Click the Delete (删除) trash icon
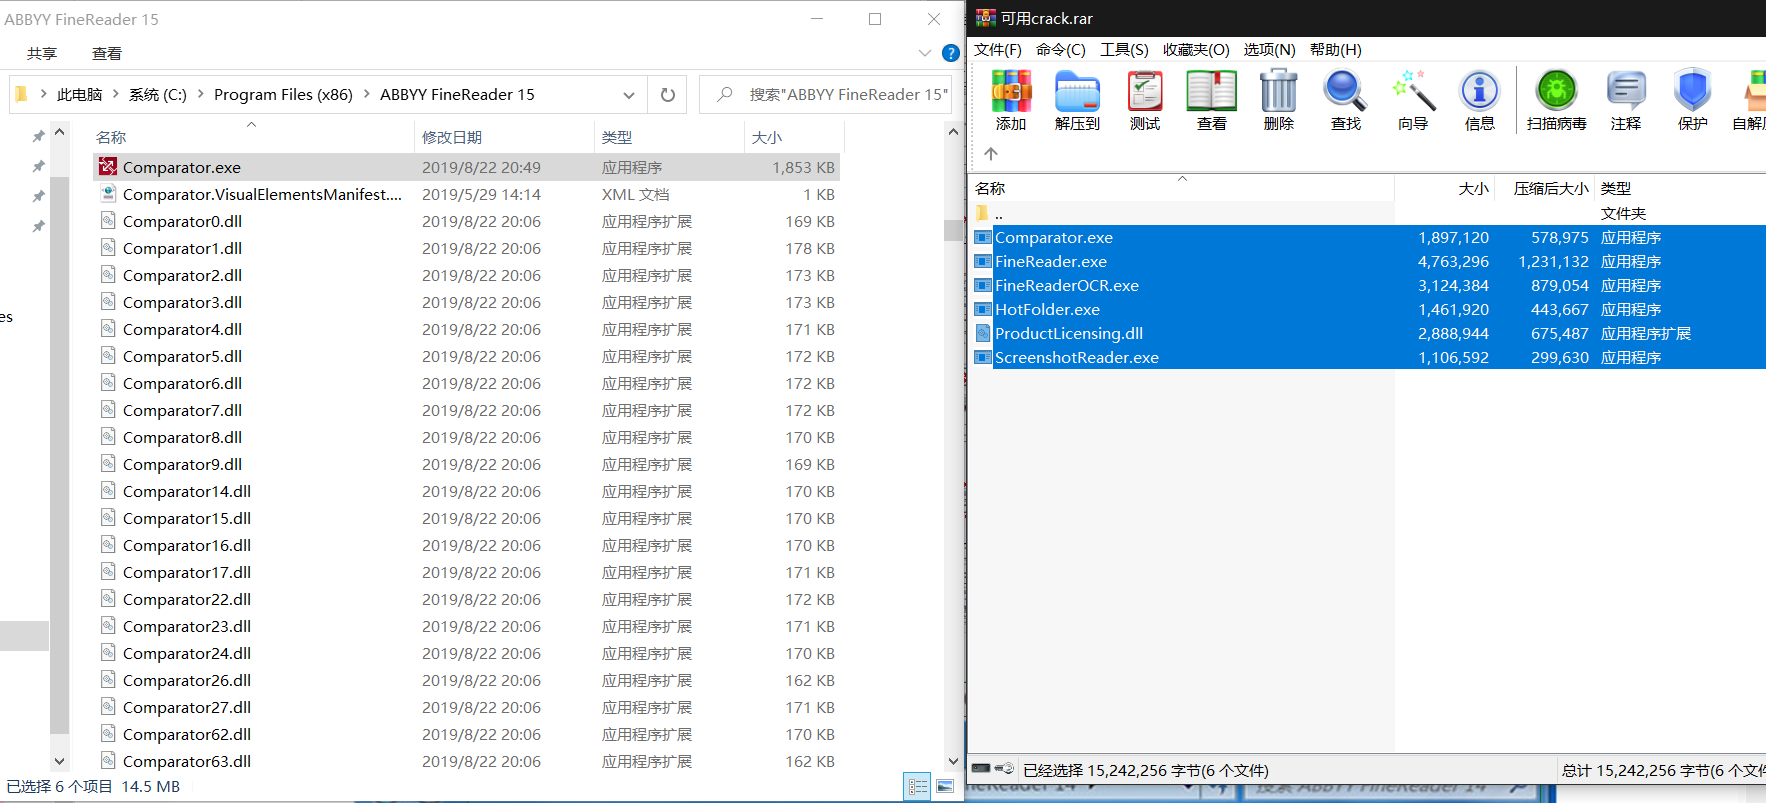1766x803 pixels. 1278,91
